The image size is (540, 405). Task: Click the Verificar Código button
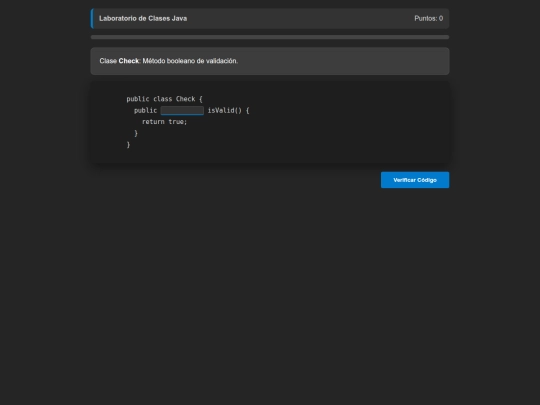415,180
